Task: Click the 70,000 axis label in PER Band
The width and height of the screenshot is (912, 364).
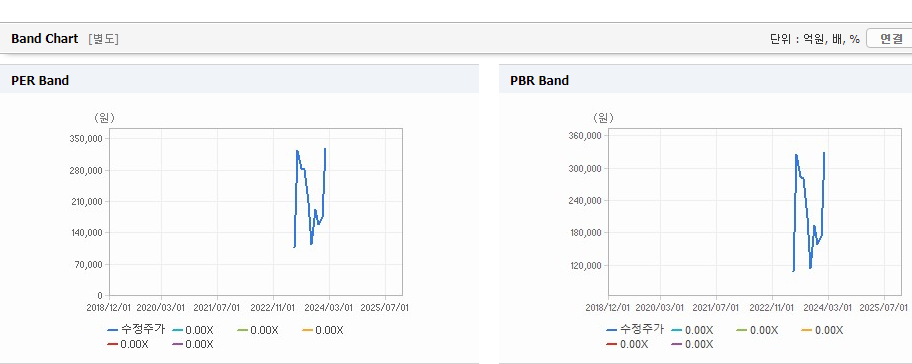Action: [88, 264]
